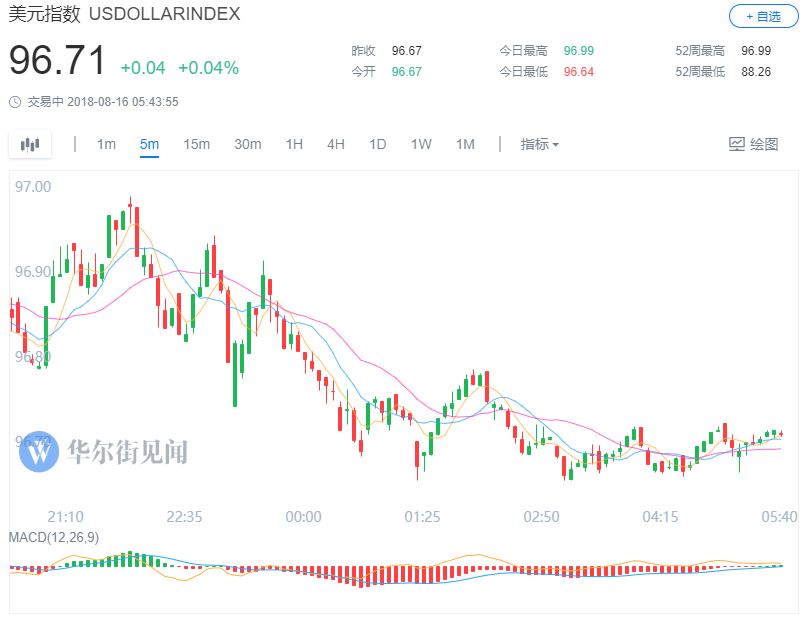
Task: Click the 美元指数 USDOLLARINDEX title
Action: (124, 16)
